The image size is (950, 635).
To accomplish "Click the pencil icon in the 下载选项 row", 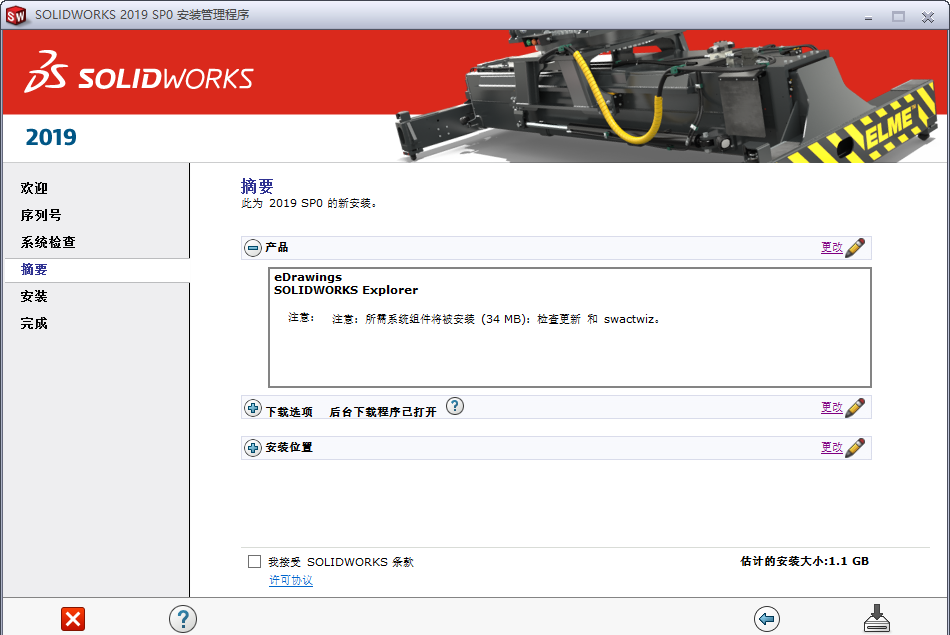I will 855,407.
